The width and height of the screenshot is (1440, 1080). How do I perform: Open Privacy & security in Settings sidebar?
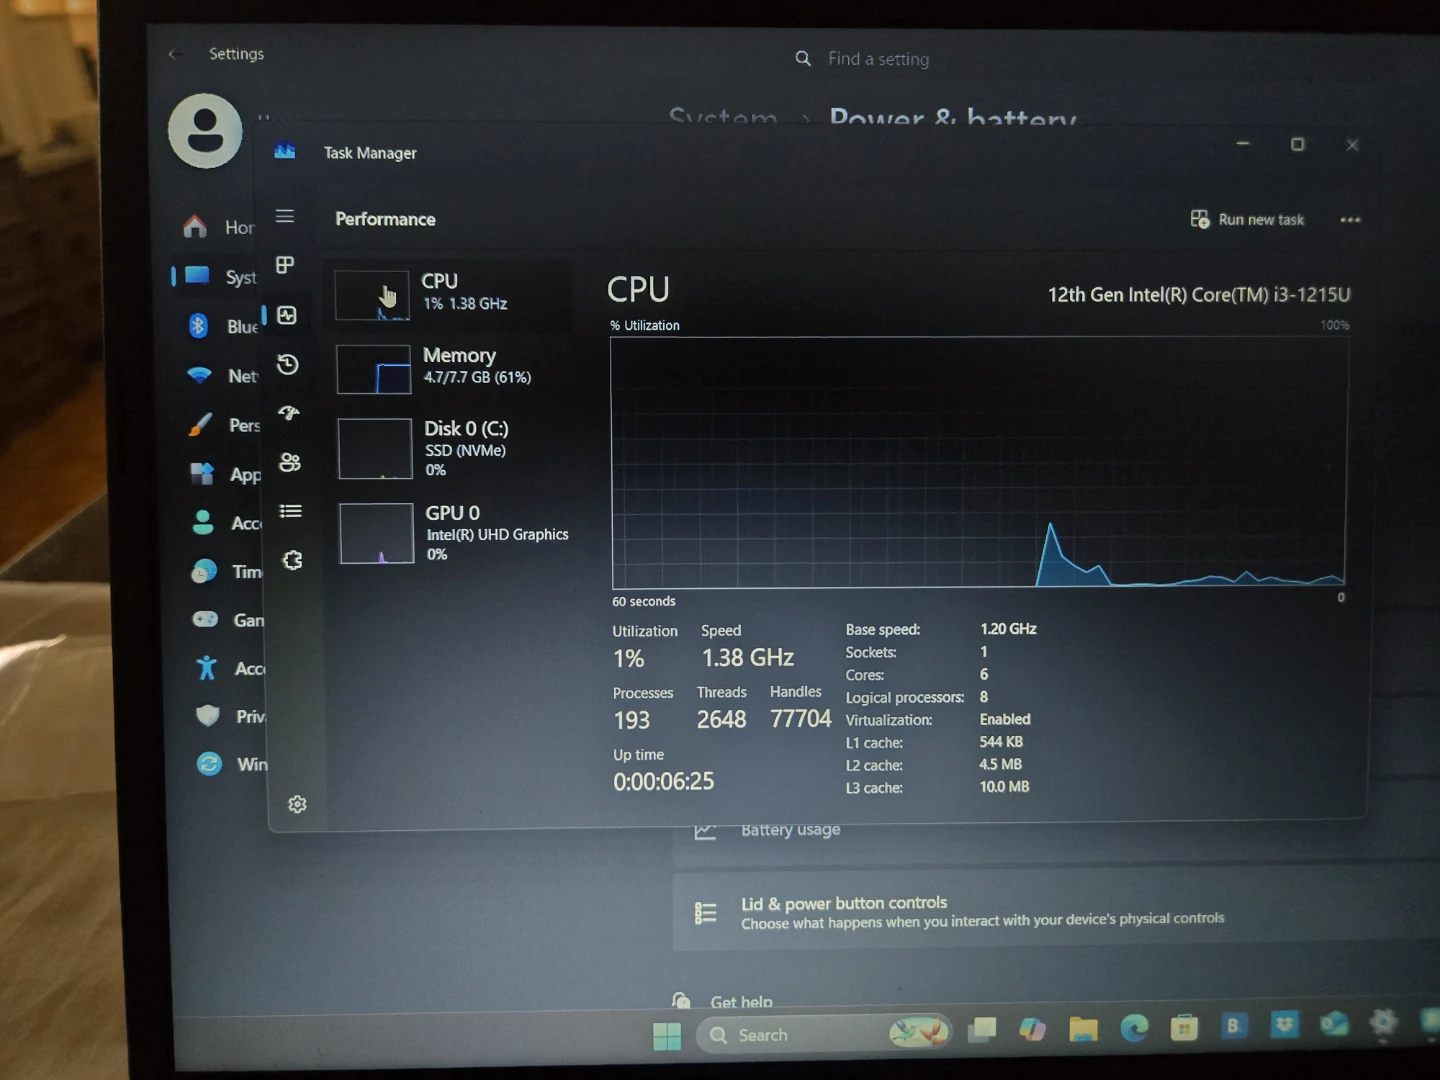229,716
